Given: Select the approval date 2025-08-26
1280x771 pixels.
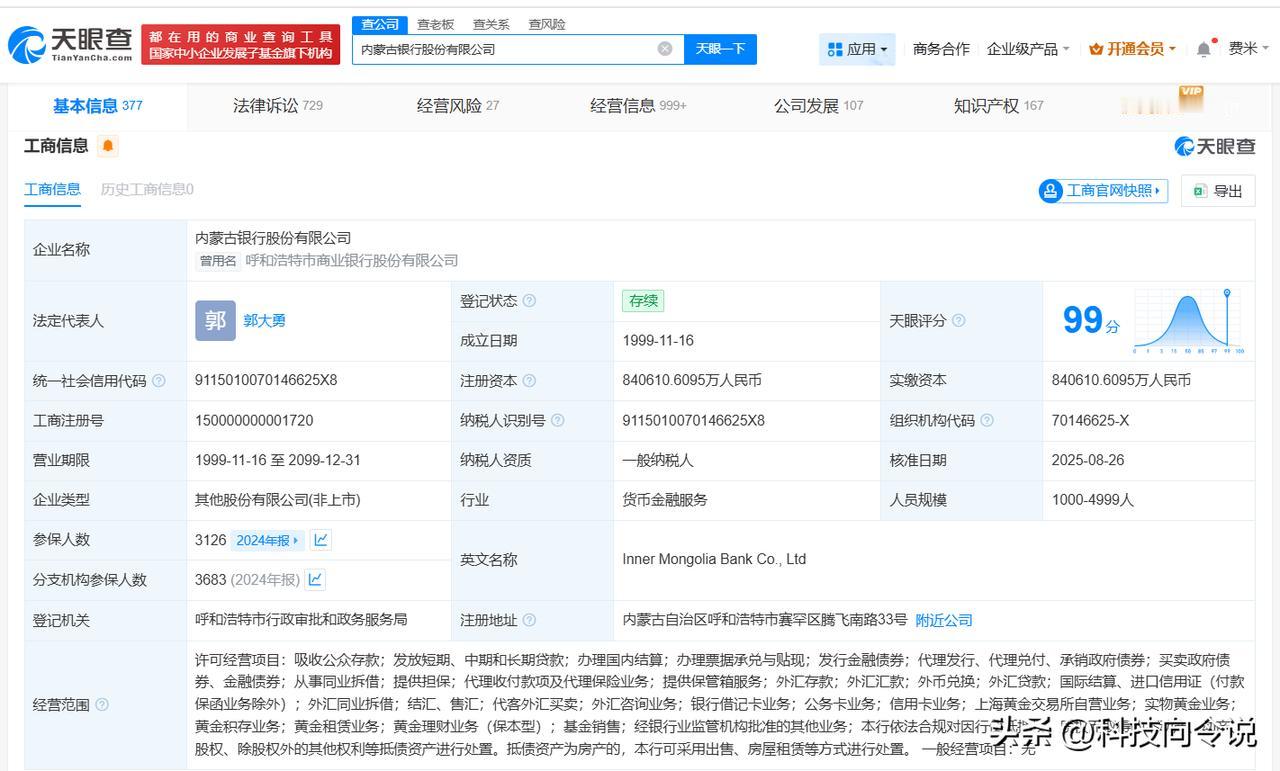Looking at the screenshot, I should (x=1088, y=460).
